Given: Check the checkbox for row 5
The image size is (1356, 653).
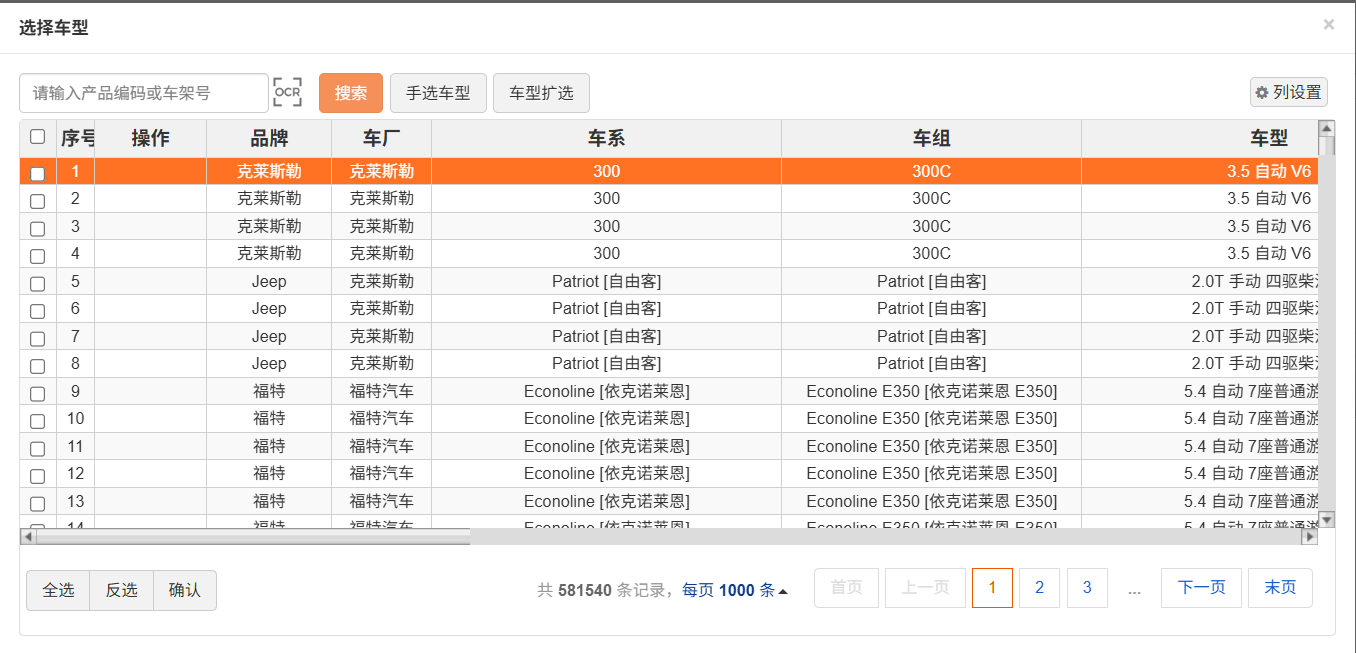Looking at the screenshot, I should coord(37,284).
